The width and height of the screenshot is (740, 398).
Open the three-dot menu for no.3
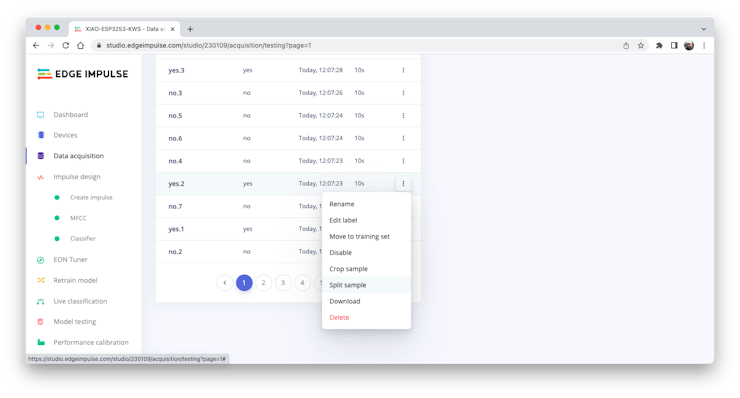tap(403, 93)
